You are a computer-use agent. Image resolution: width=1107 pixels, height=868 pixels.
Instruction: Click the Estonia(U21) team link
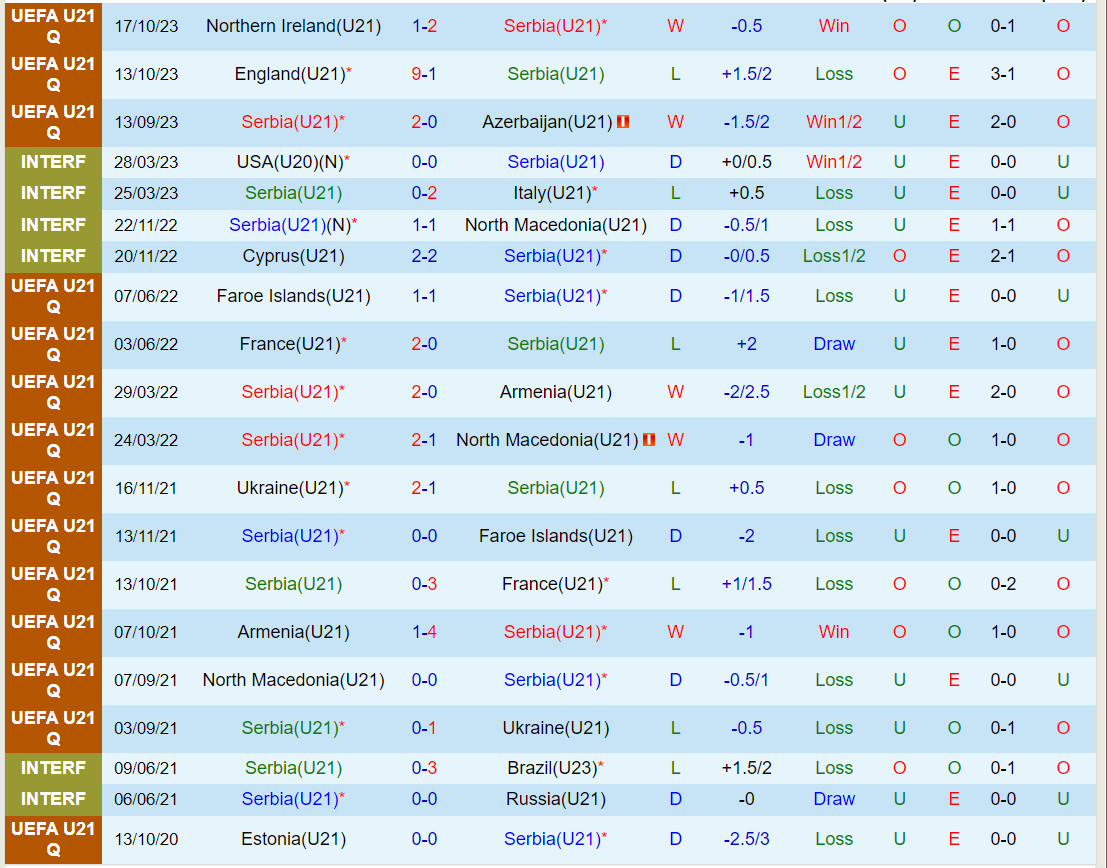[293, 839]
